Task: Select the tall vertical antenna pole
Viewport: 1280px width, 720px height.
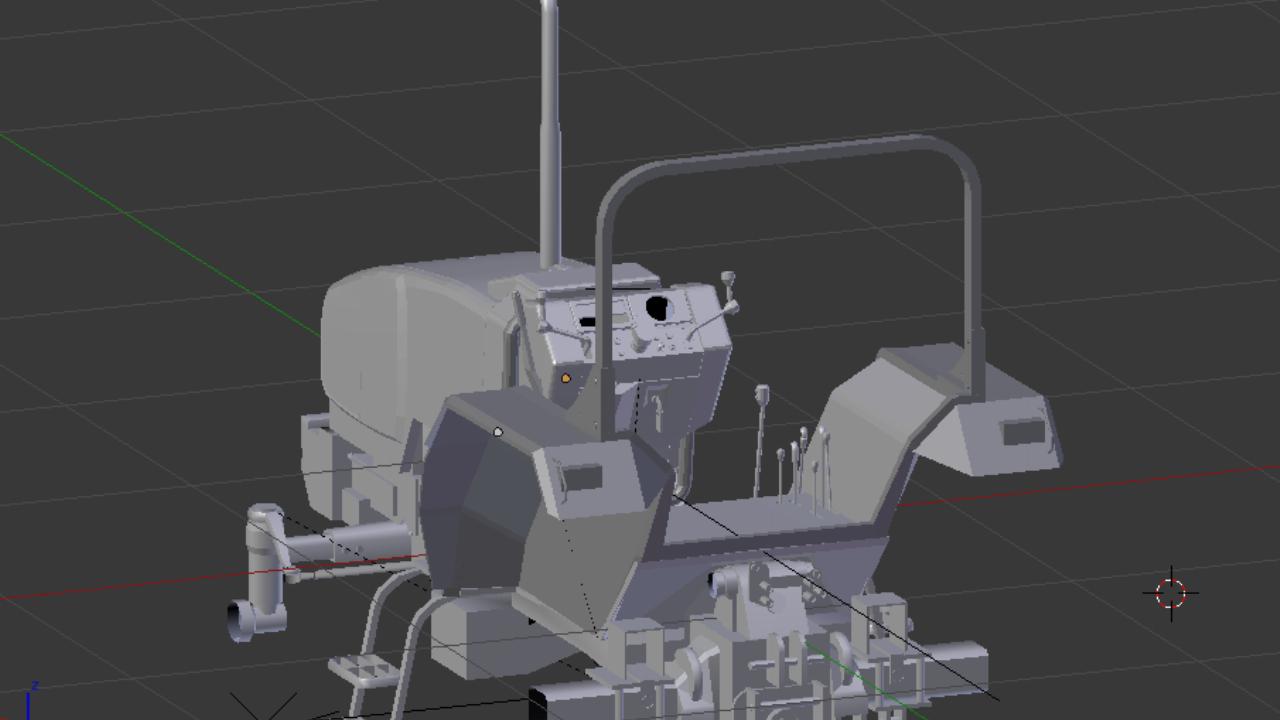Action: [x=550, y=134]
